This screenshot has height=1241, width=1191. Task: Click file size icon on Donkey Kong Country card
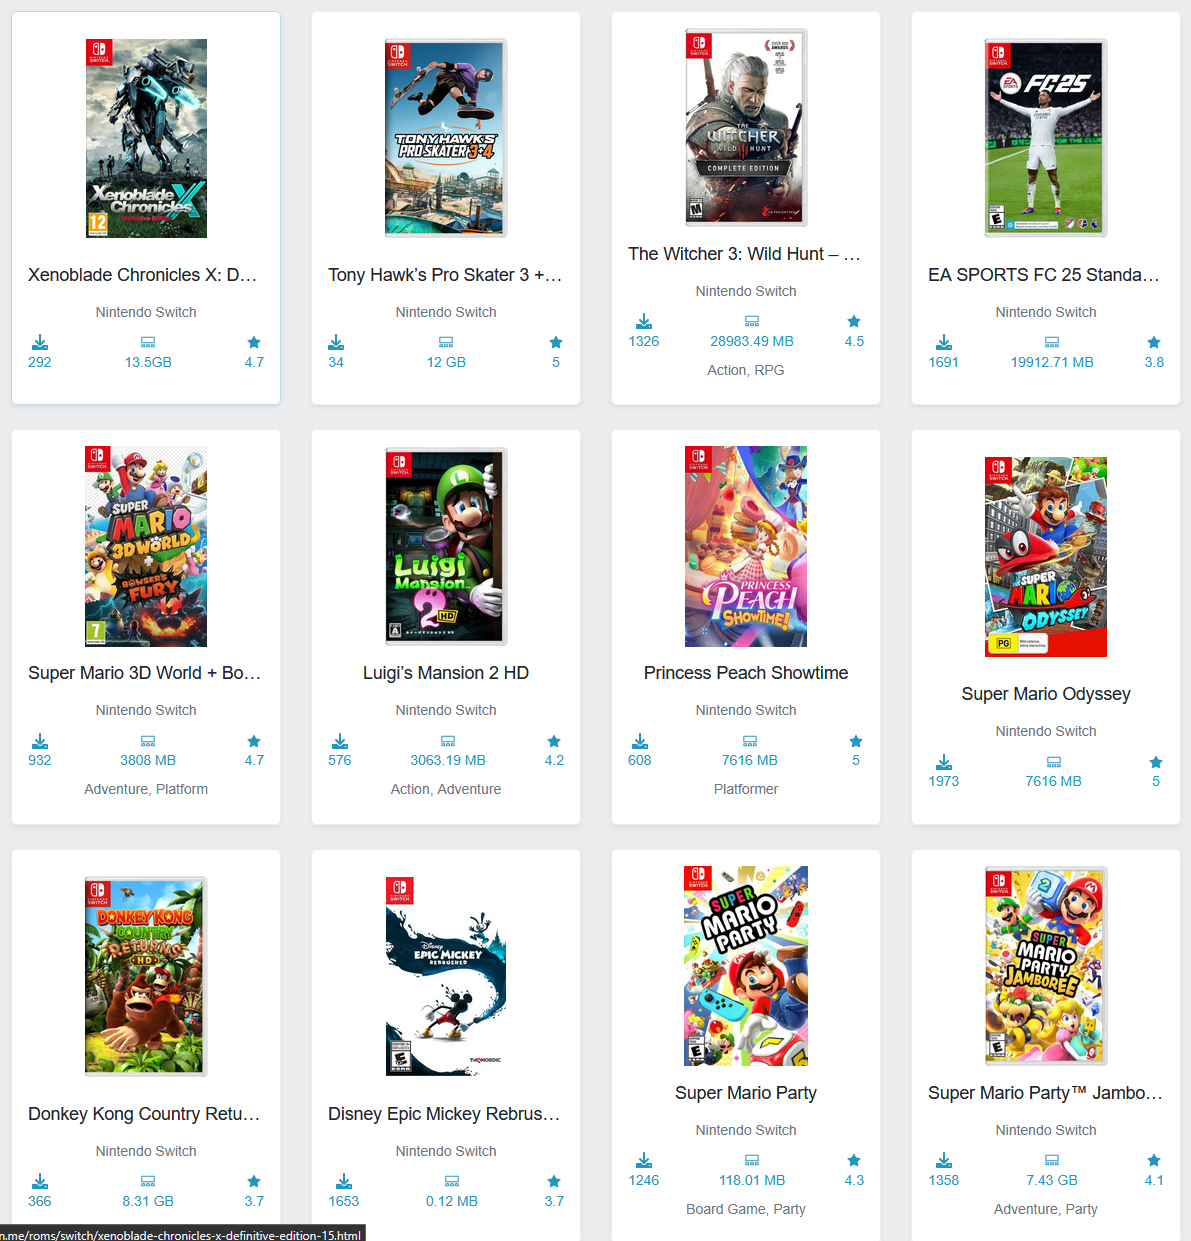click(148, 1181)
